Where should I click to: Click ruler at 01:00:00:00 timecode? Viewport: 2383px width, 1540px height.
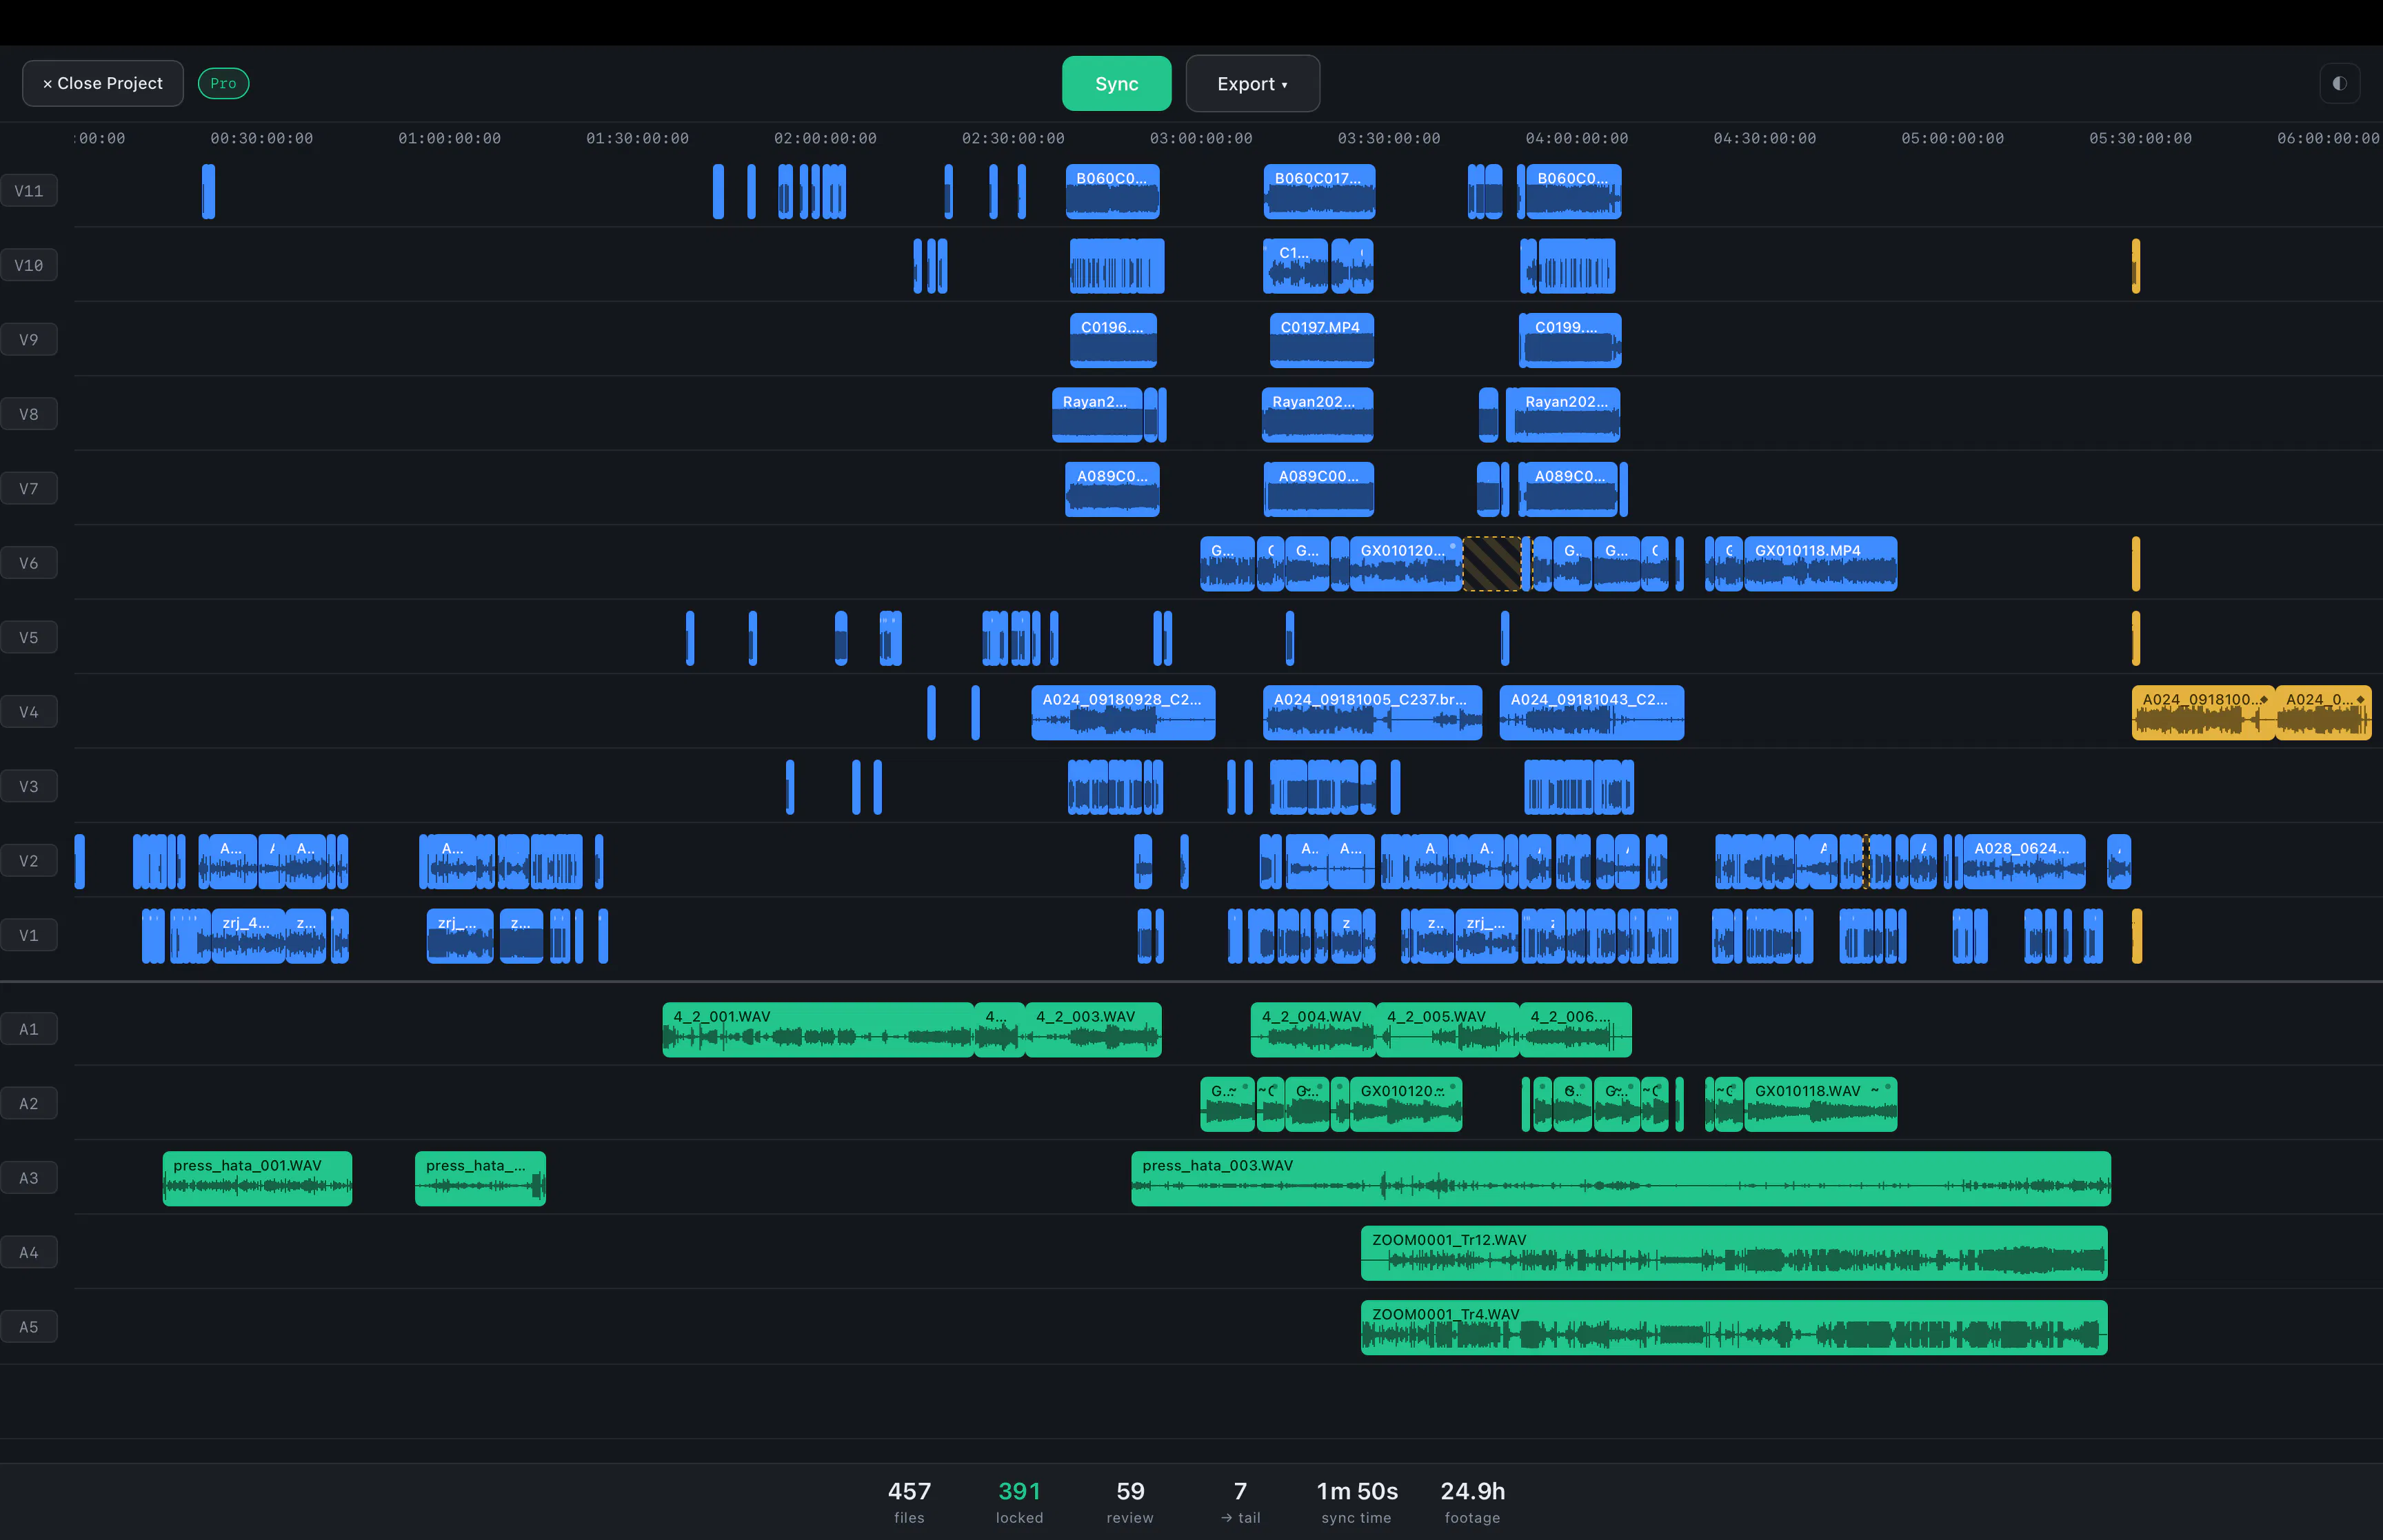[x=449, y=138]
